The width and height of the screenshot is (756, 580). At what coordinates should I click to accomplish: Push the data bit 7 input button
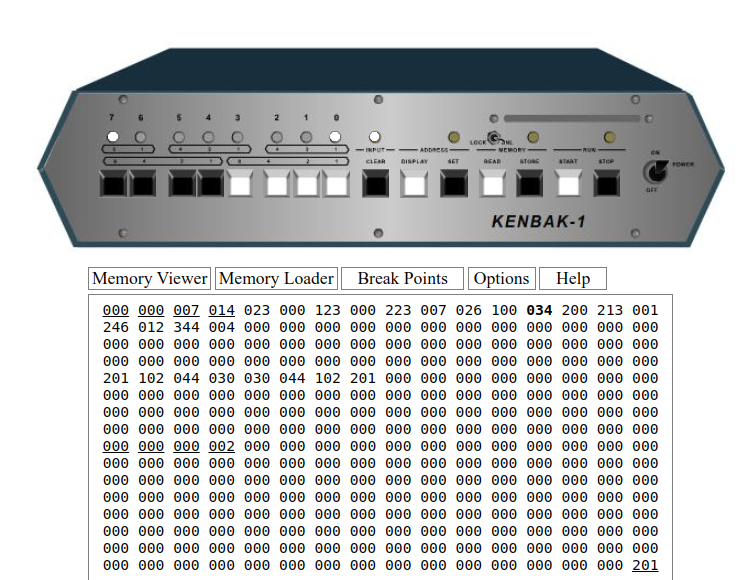point(113,183)
